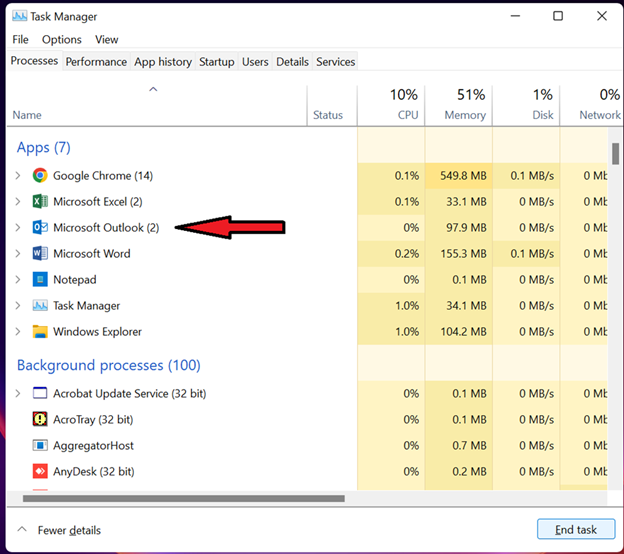Select the Processes tab
The width and height of the screenshot is (624, 554).
tap(34, 60)
